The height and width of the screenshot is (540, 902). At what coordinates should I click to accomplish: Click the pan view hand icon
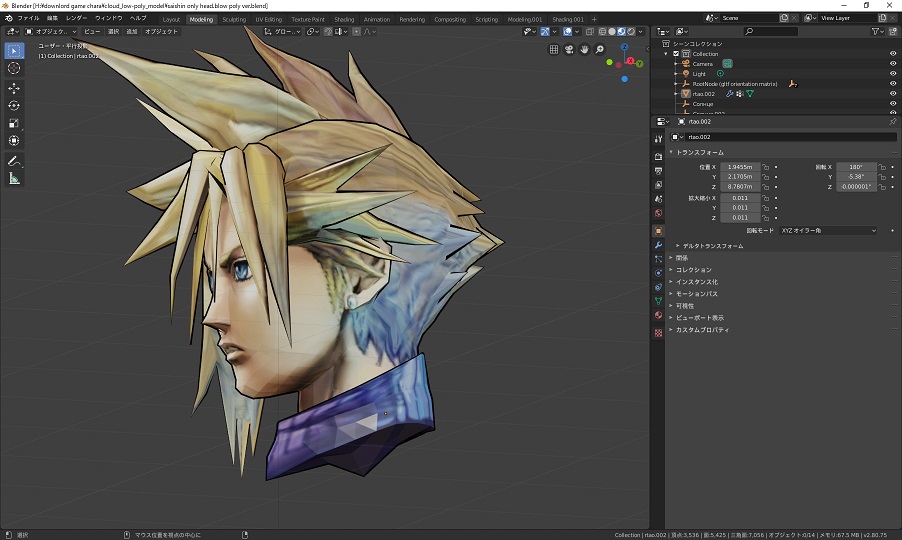(x=584, y=49)
